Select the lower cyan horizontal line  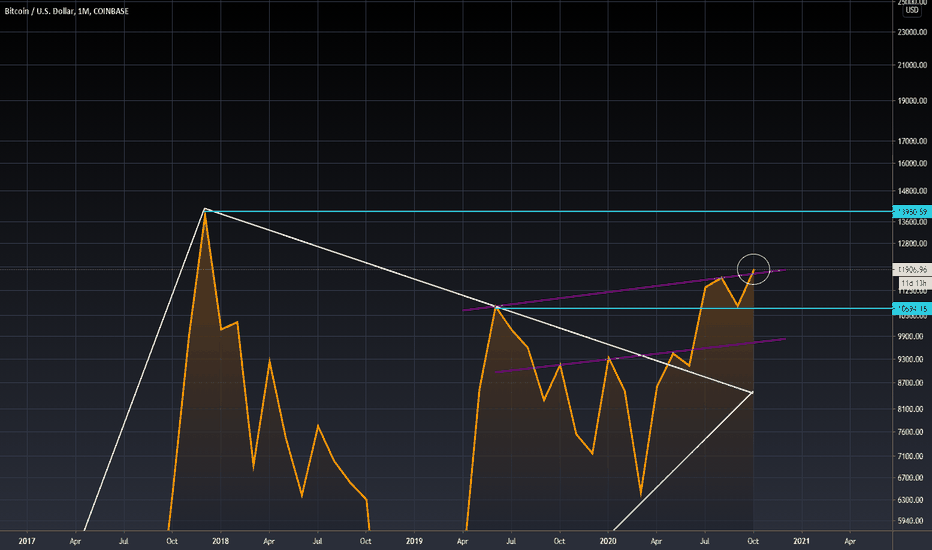pos(695,309)
